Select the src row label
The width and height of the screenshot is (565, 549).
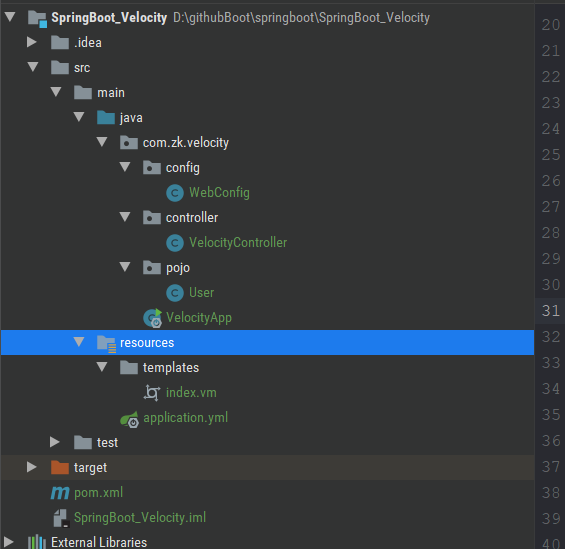[x=82, y=68]
